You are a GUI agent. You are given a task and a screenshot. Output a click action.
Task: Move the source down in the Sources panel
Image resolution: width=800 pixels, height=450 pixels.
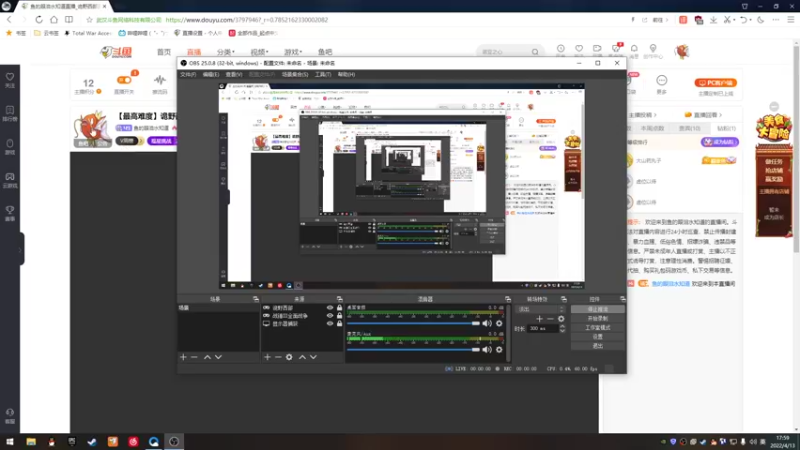[x=313, y=357]
